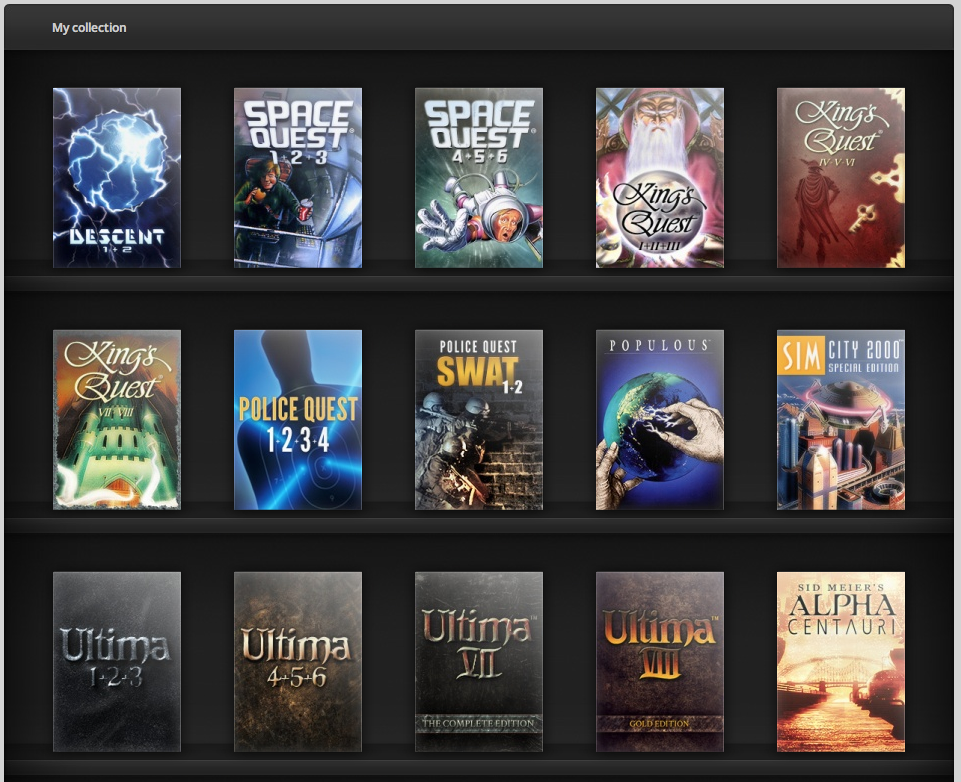Open Police Quest 1+2+3+4 cover

(x=298, y=420)
